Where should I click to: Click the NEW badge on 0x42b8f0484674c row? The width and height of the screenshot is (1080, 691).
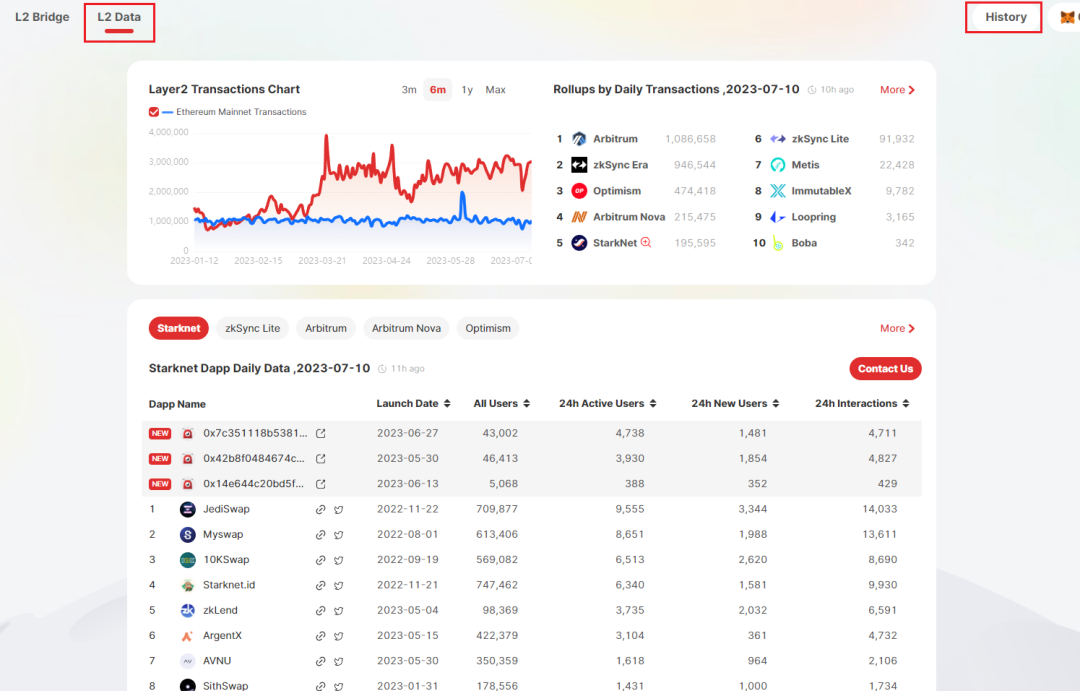pos(160,458)
